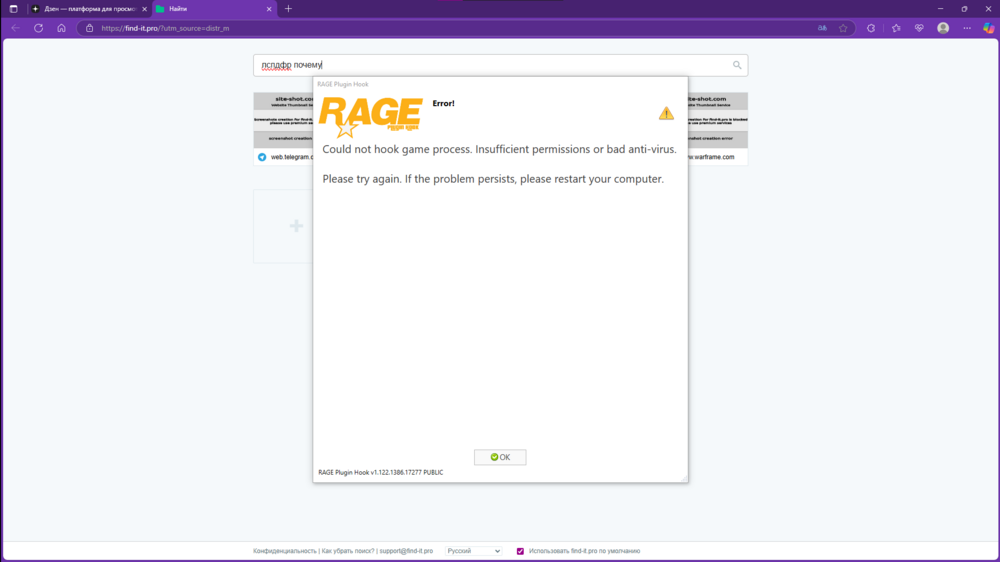
Task: Open the user profile avatar
Action: [x=943, y=28]
